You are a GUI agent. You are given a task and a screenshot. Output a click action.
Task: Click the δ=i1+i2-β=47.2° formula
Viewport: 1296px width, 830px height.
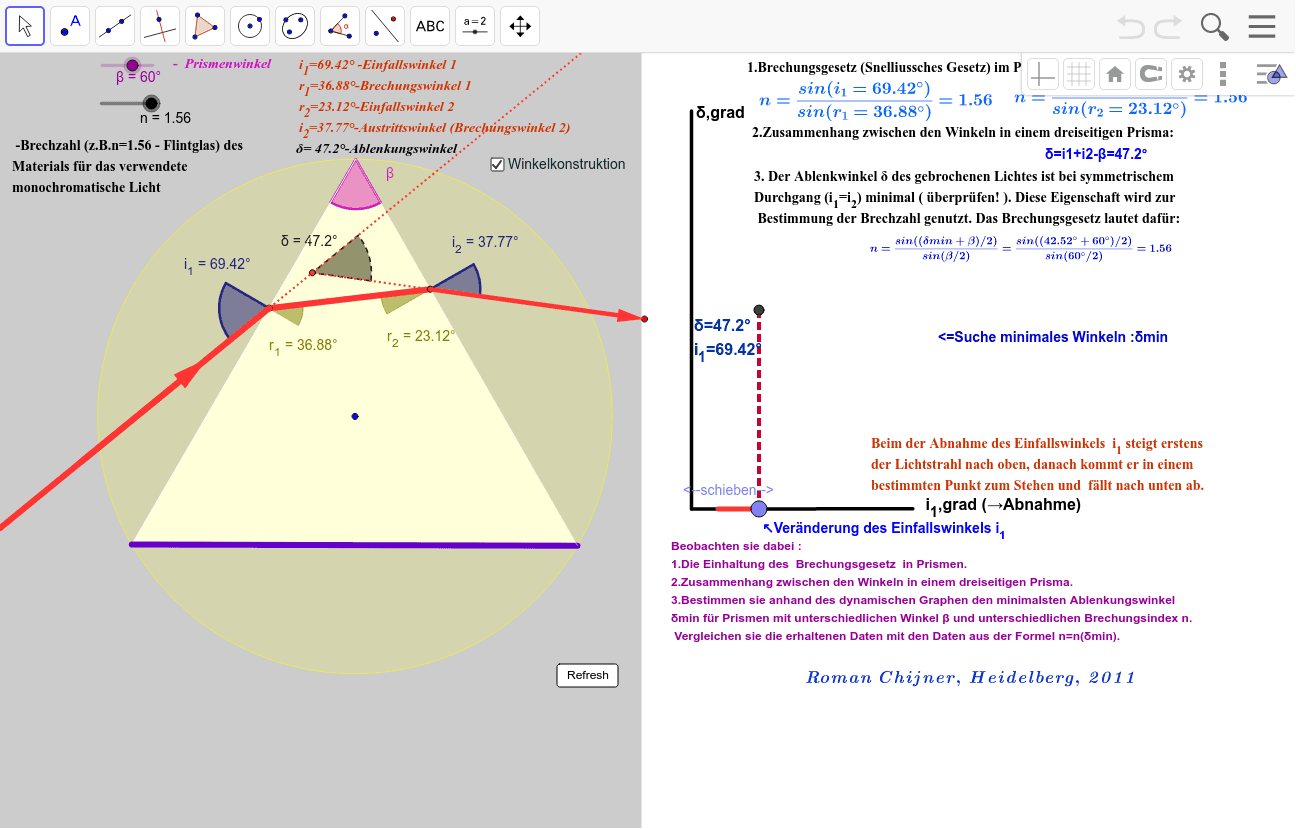coord(1096,154)
